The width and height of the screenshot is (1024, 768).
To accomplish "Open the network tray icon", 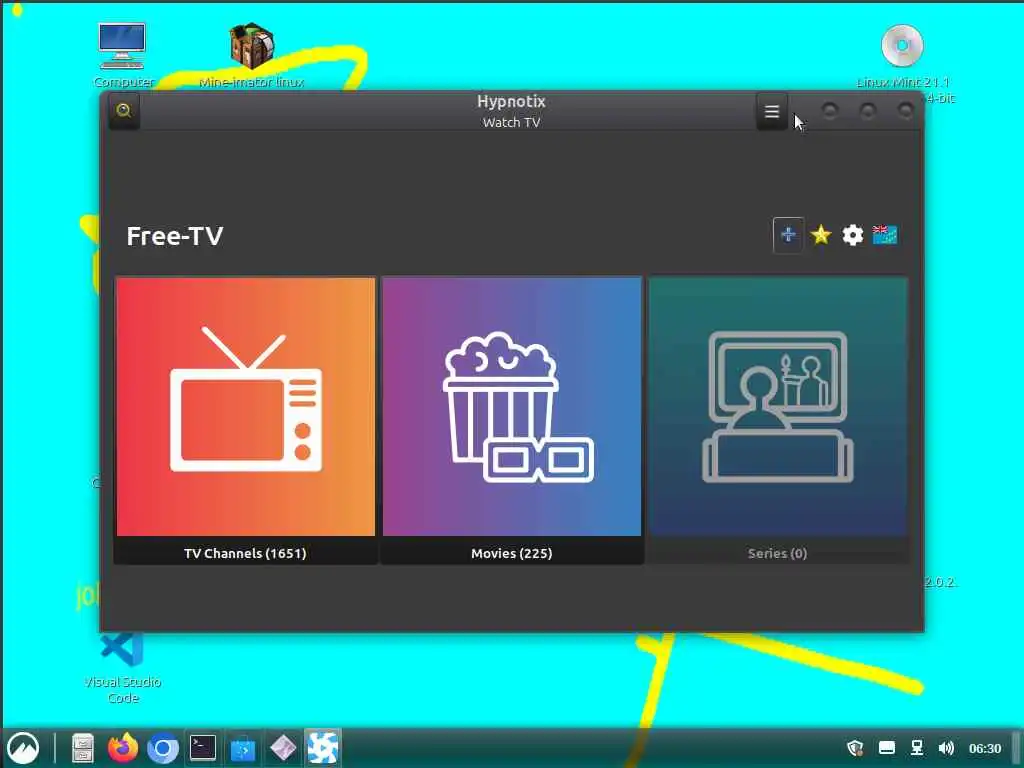I will point(917,748).
